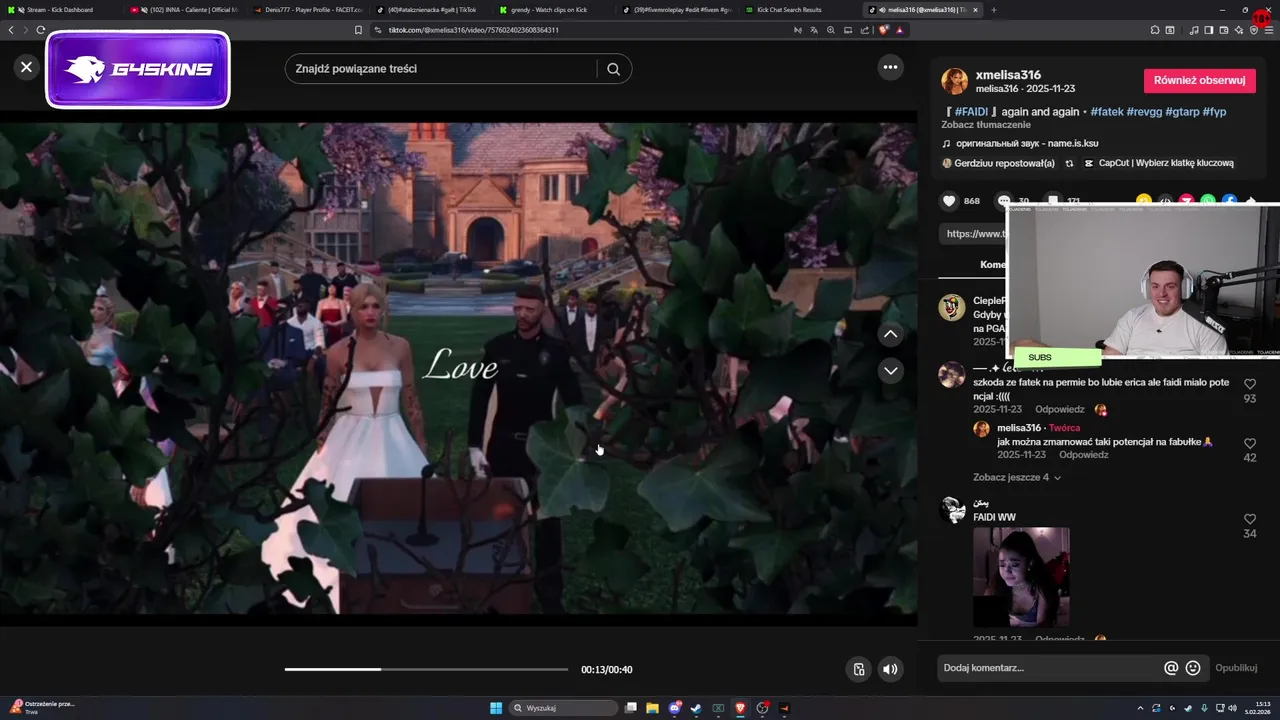The width and height of the screenshot is (1280, 720).
Task: Reload the page
Action: point(41,30)
